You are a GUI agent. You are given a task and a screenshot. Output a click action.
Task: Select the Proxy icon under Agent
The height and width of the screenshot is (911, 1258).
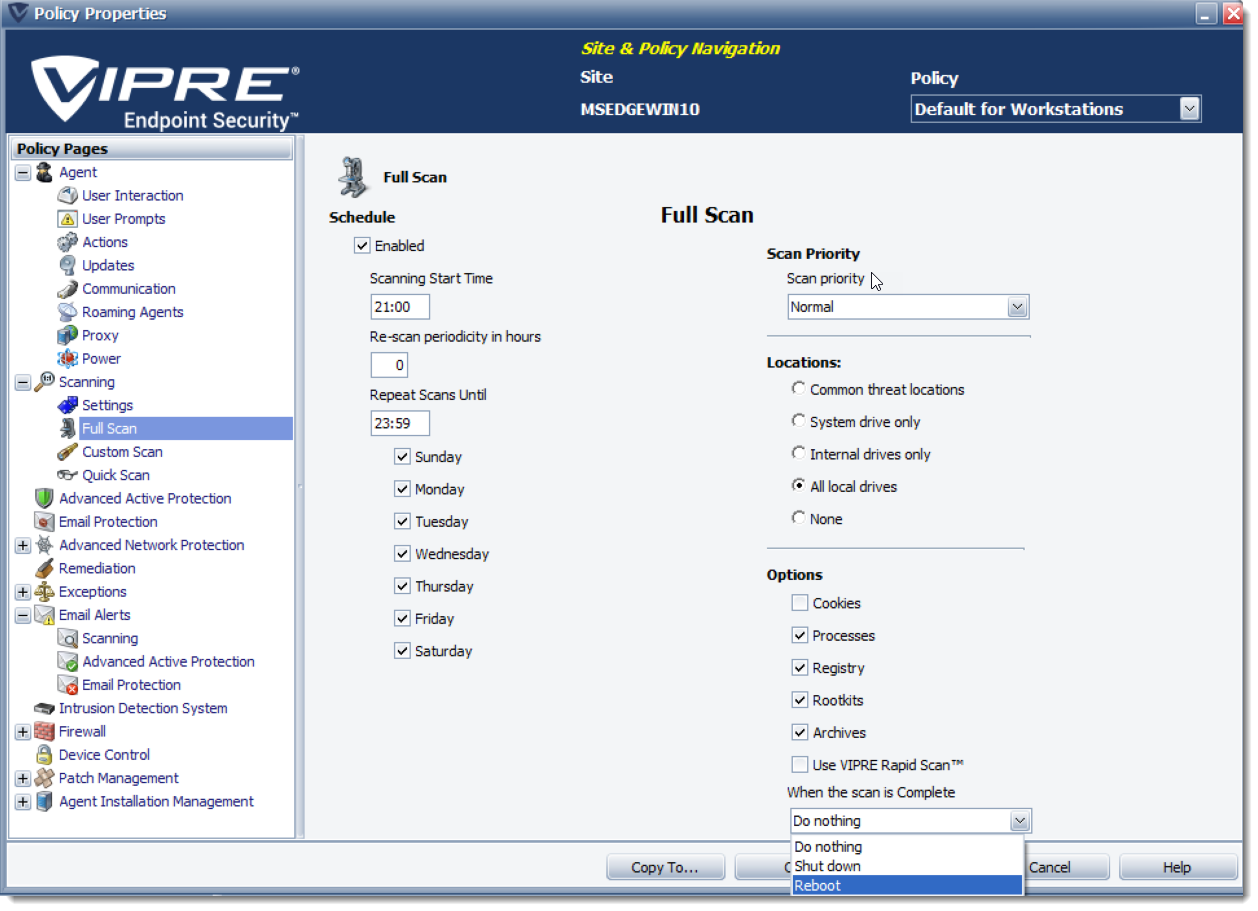[67, 335]
